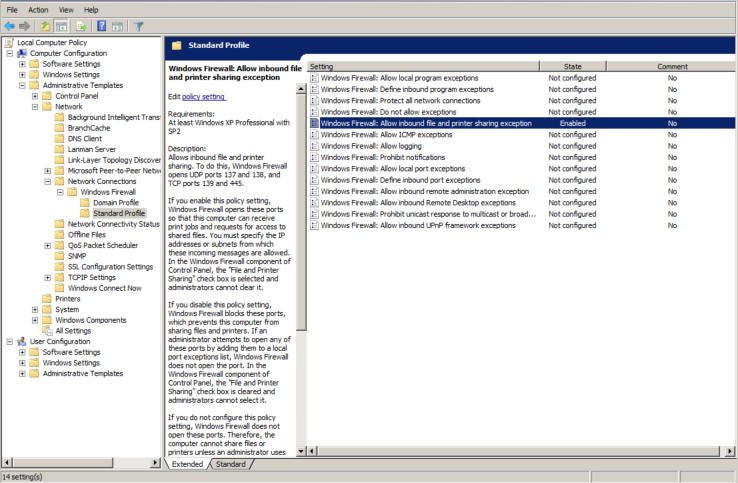Click the Up One Level folder icon
738x483 pixels.
[x=45, y=26]
